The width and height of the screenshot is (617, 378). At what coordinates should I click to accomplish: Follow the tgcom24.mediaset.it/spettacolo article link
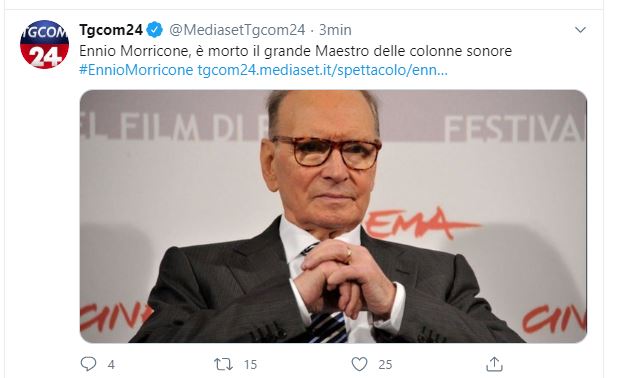[323, 70]
